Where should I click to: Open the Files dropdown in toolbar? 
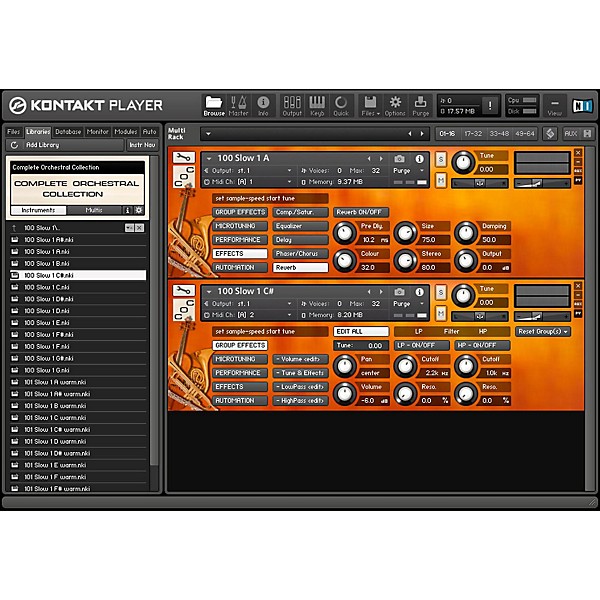click(370, 105)
